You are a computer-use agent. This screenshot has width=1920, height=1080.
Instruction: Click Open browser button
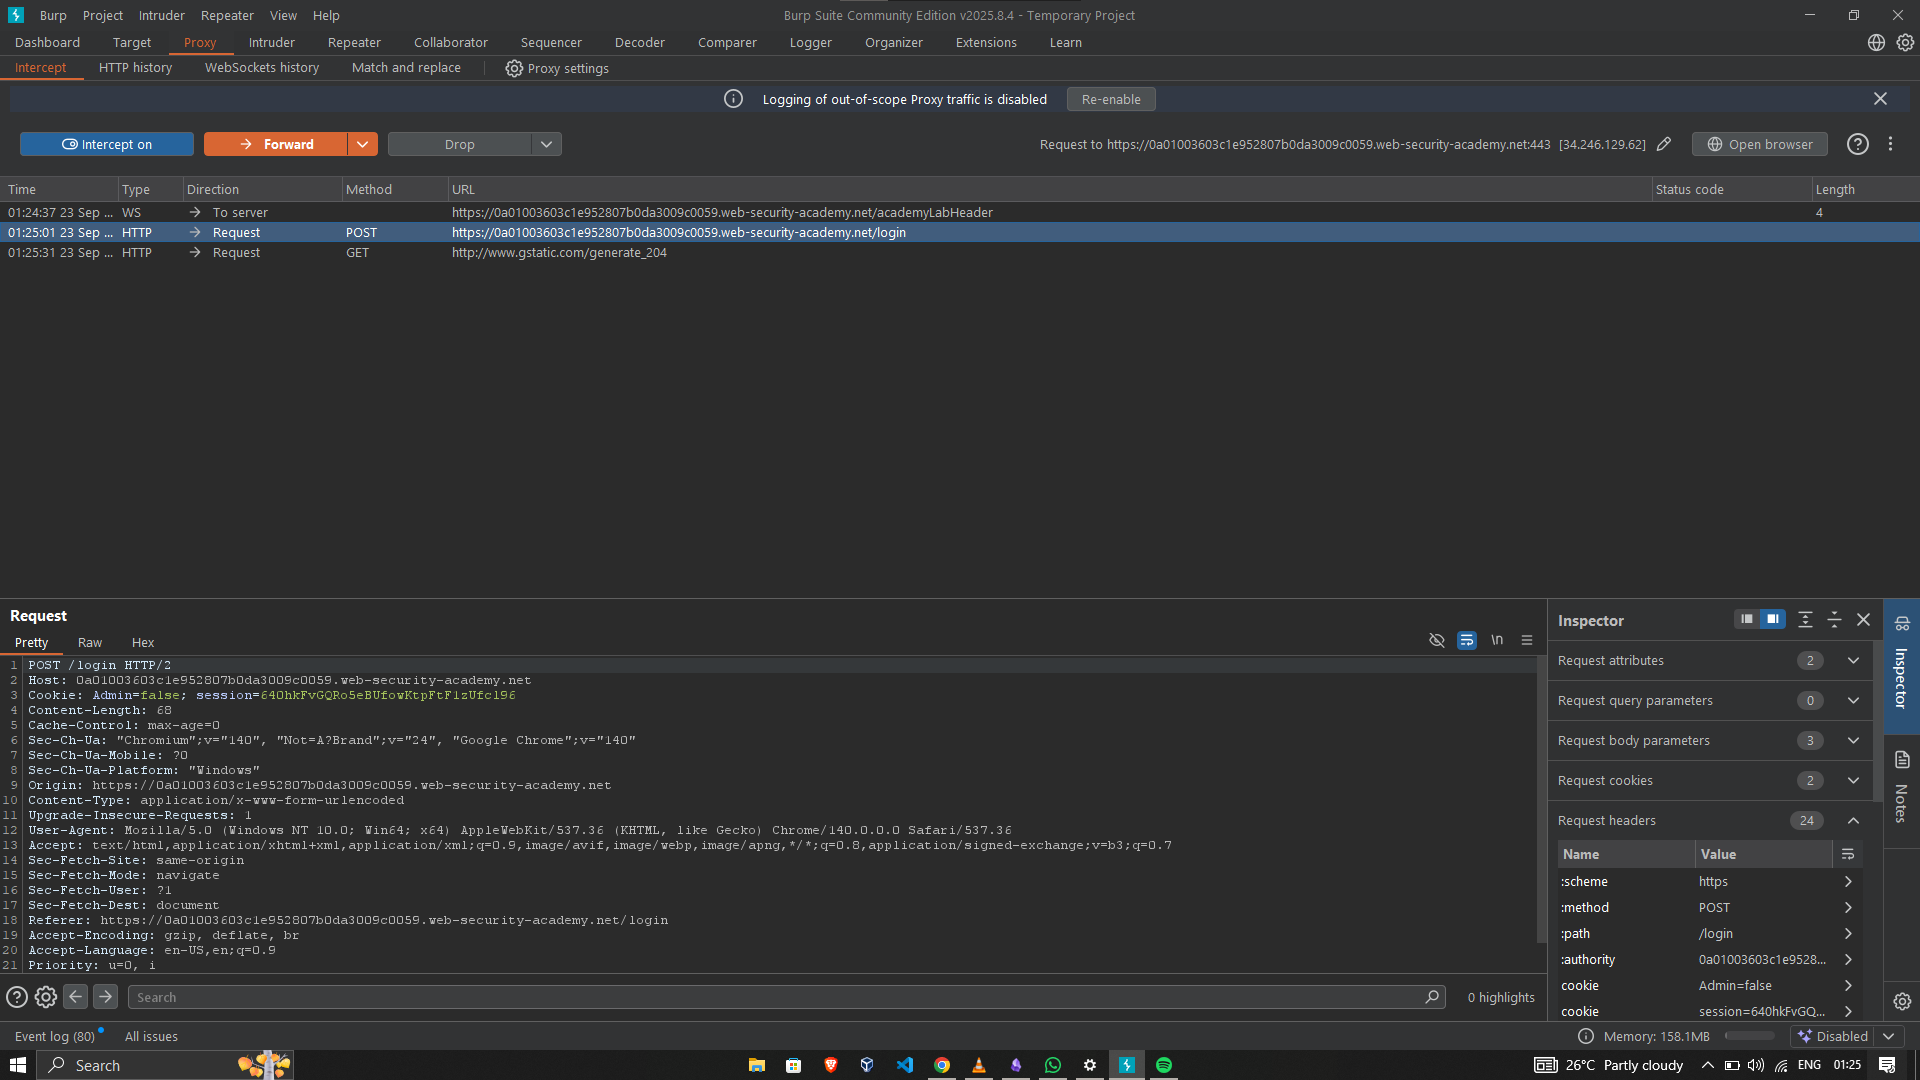click(x=1760, y=144)
